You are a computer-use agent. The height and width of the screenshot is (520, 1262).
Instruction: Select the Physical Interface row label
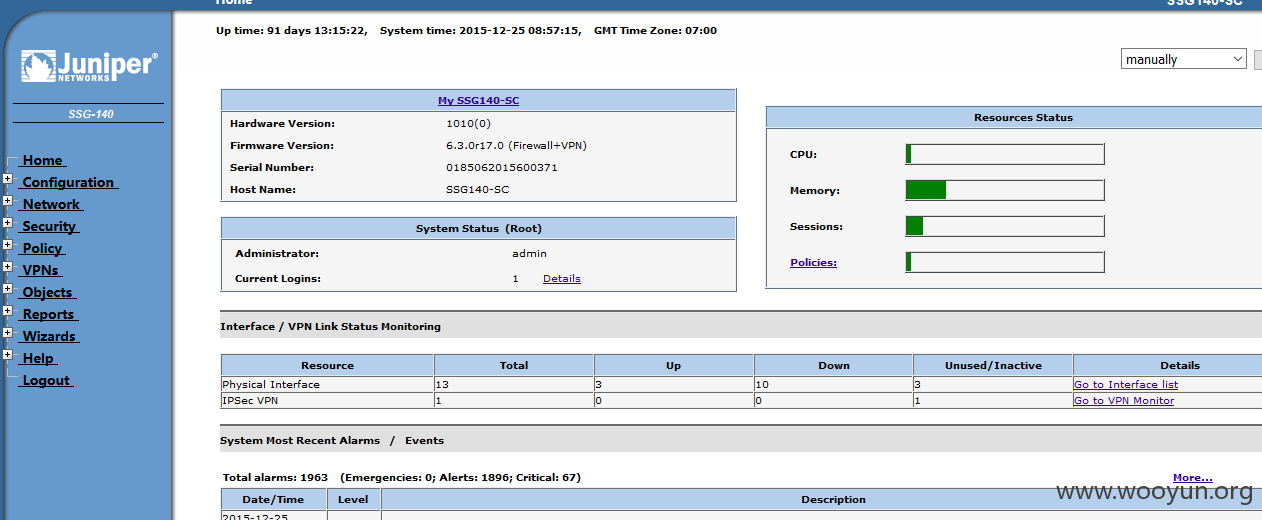(x=271, y=385)
